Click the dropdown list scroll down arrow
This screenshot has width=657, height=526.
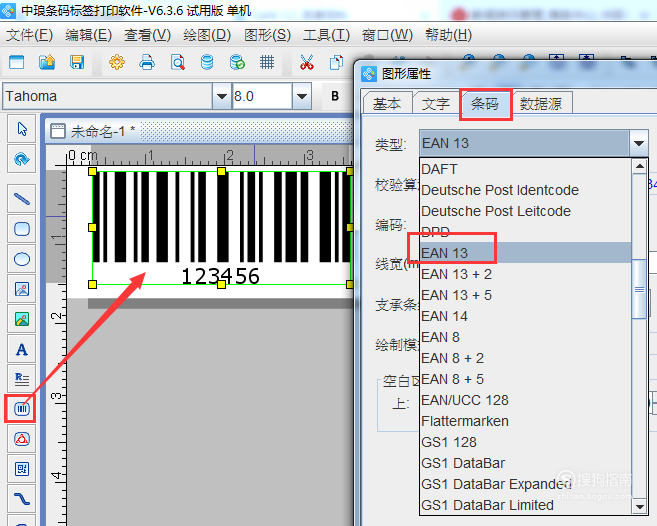pyautogui.click(x=639, y=506)
